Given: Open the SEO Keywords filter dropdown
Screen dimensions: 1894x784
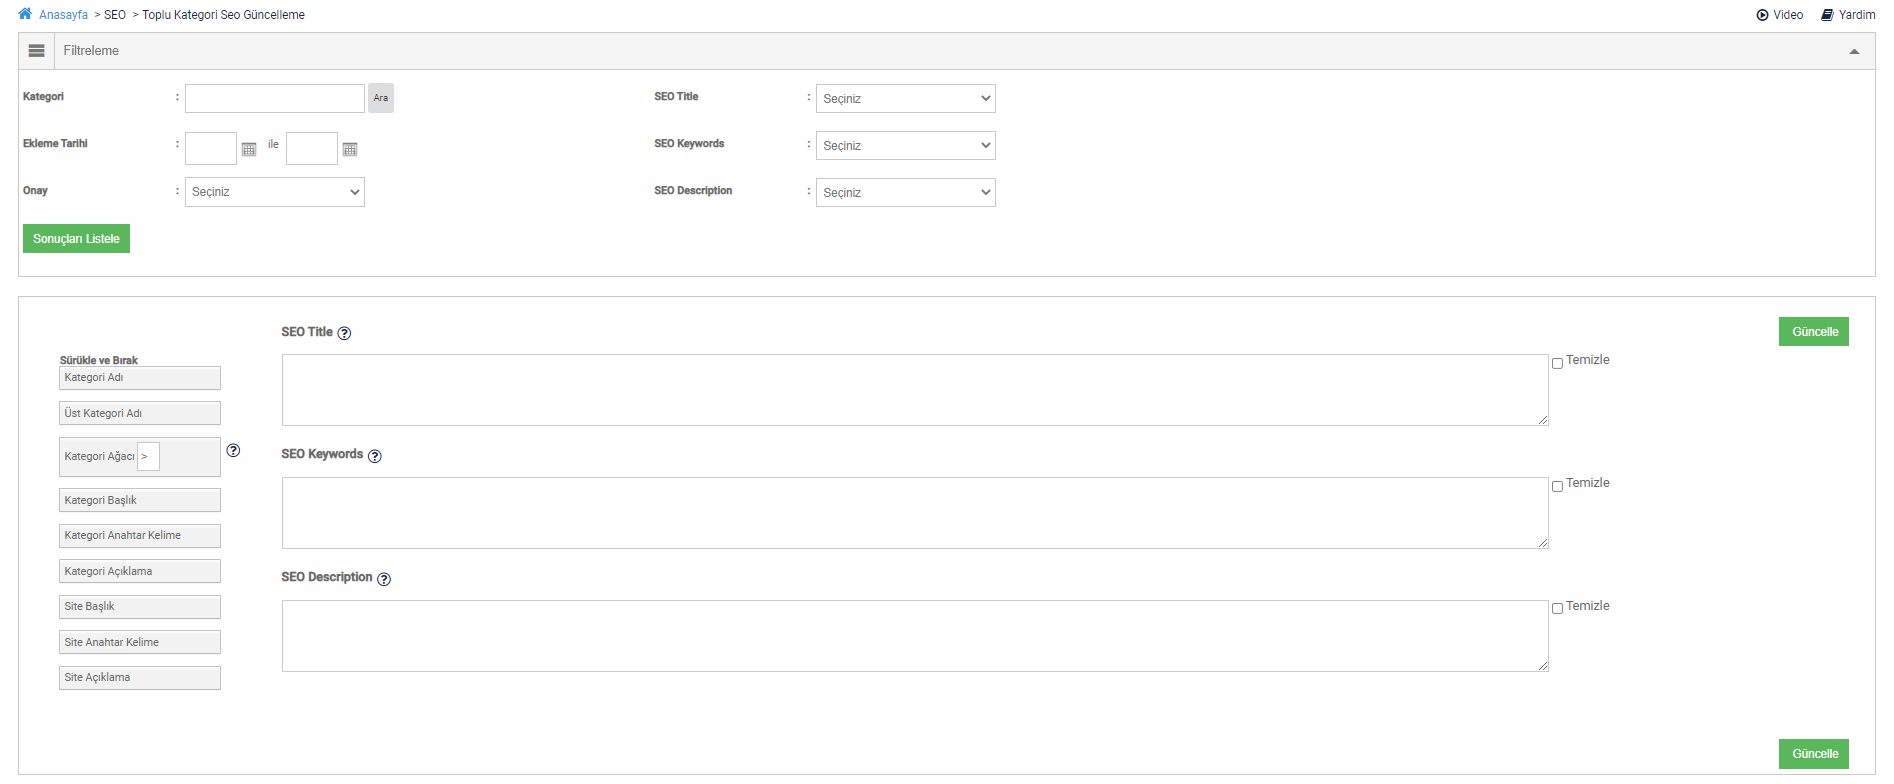Looking at the screenshot, I should click(905, 145).
